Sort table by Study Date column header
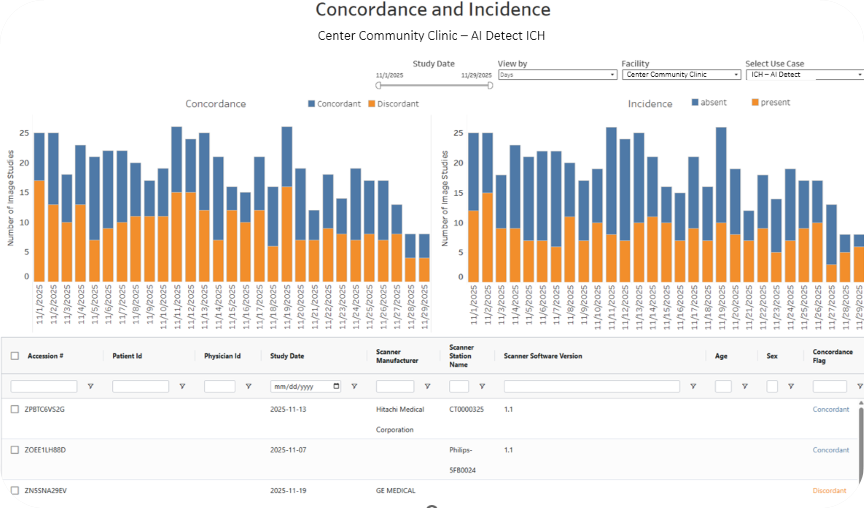Image resolution: width=864 pixels, height=508 pixels. pyautogui.click(x=288, y=355)
